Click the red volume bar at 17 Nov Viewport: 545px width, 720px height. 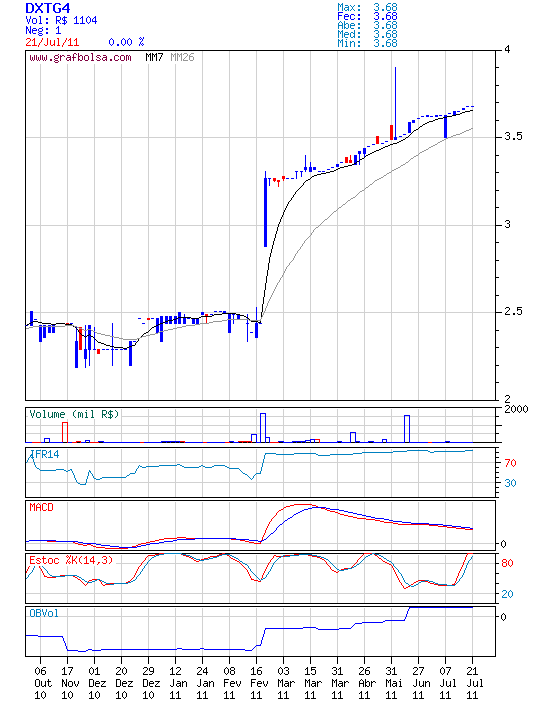pyautogui.click(x=65, y=432)
